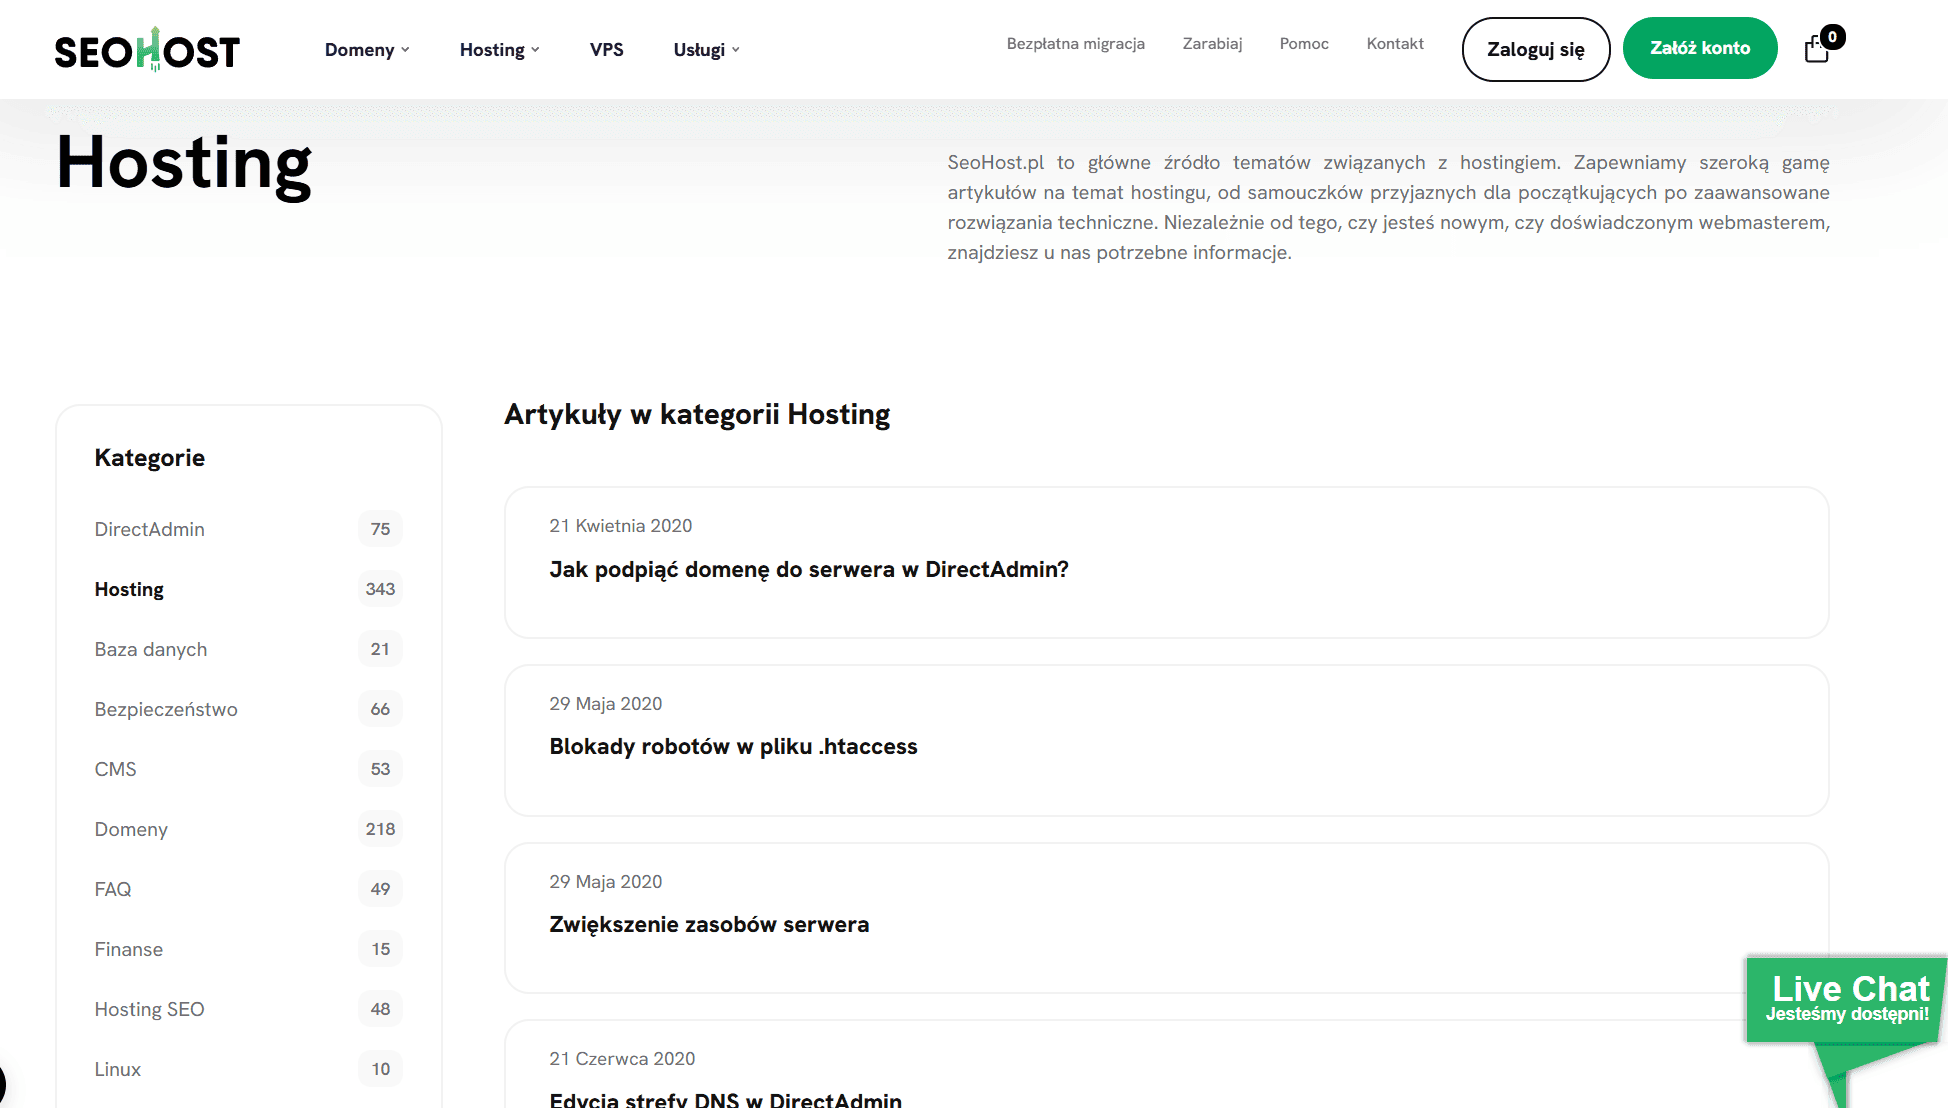Click the Zaloguj się button
Image resolution: width=1948 pixels, height=1108 pixels.
1536,49
